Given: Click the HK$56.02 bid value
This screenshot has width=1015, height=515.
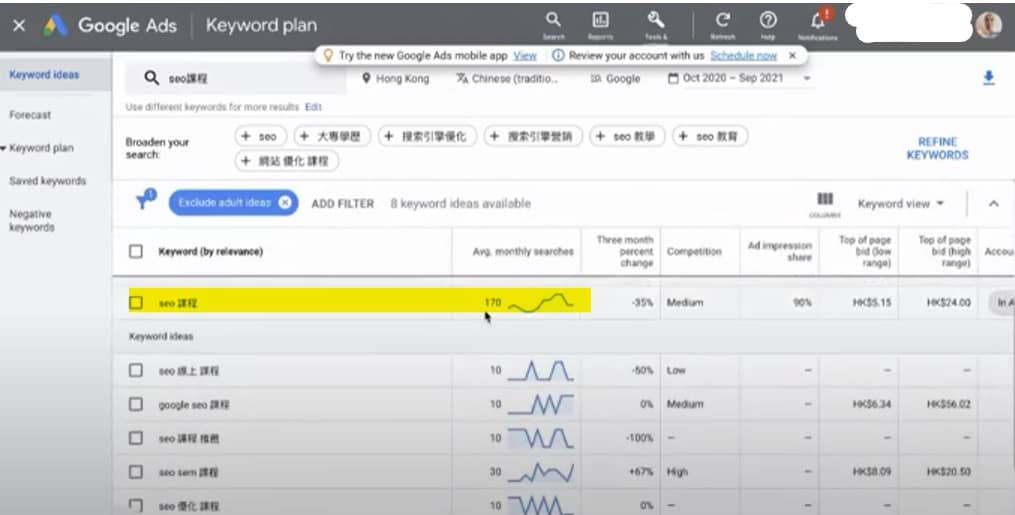Looking at the screenshot, I should click(x=948, y=404).
